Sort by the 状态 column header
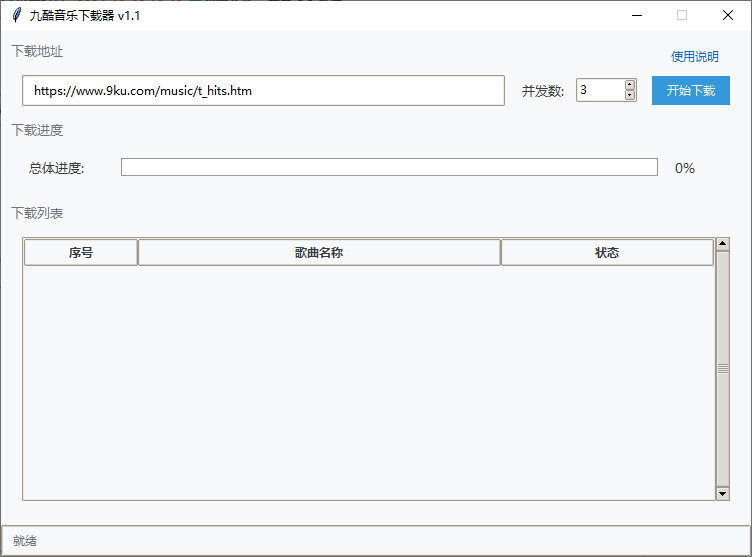Image resolution: width=752 pixels, height=557 pixels. 607,252
